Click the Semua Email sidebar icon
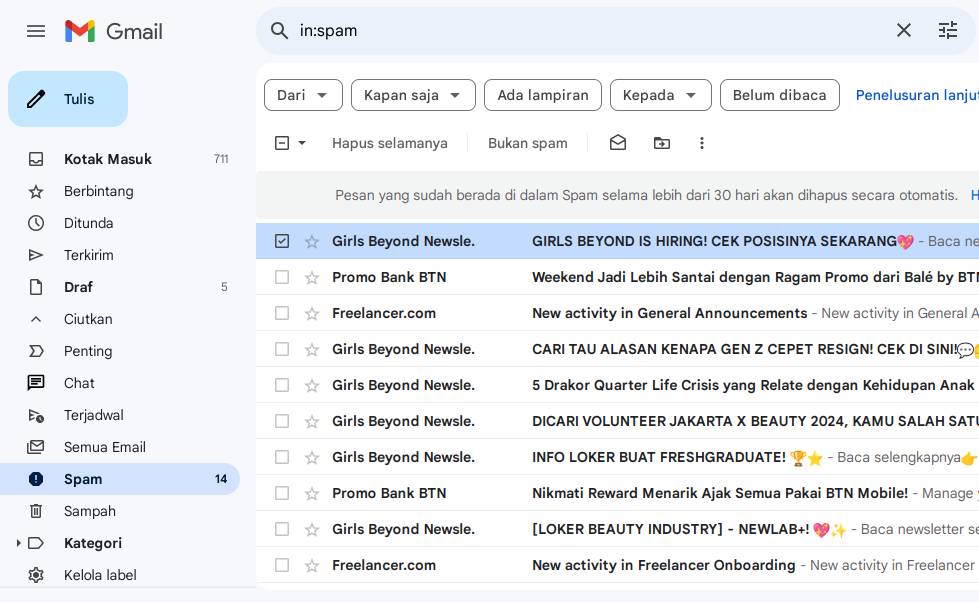 36,447
